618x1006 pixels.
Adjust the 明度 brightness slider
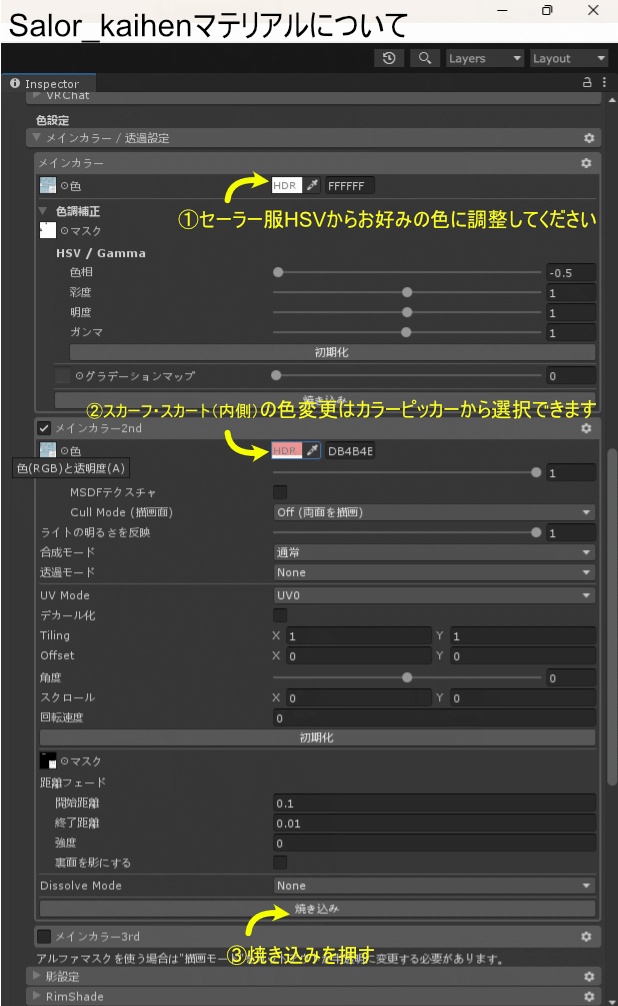407,312
